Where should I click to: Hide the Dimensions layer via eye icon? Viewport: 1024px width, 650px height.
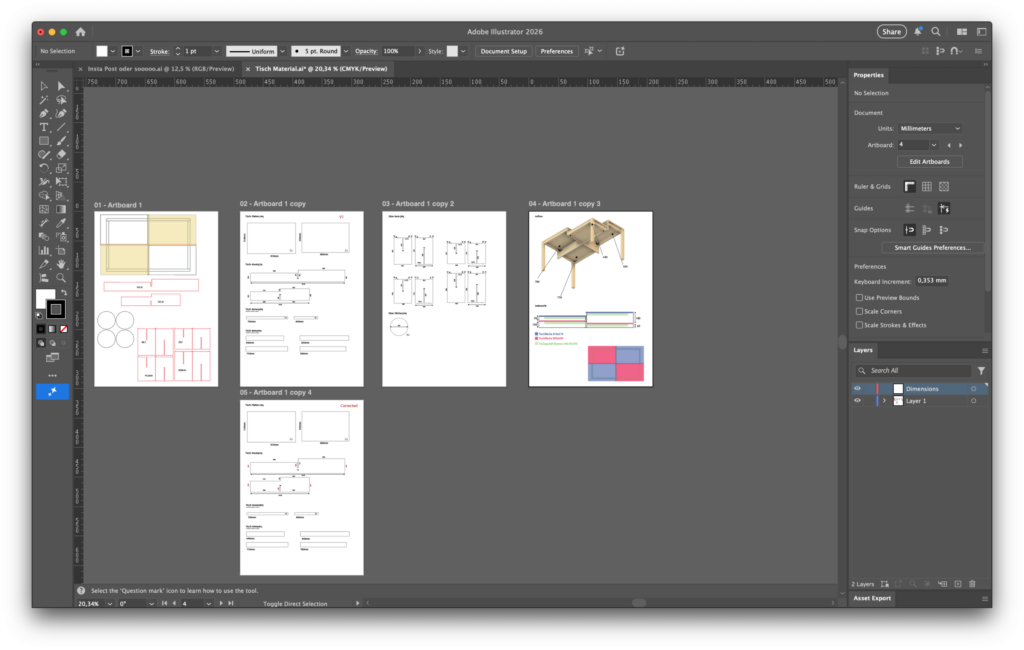(857, 388)
